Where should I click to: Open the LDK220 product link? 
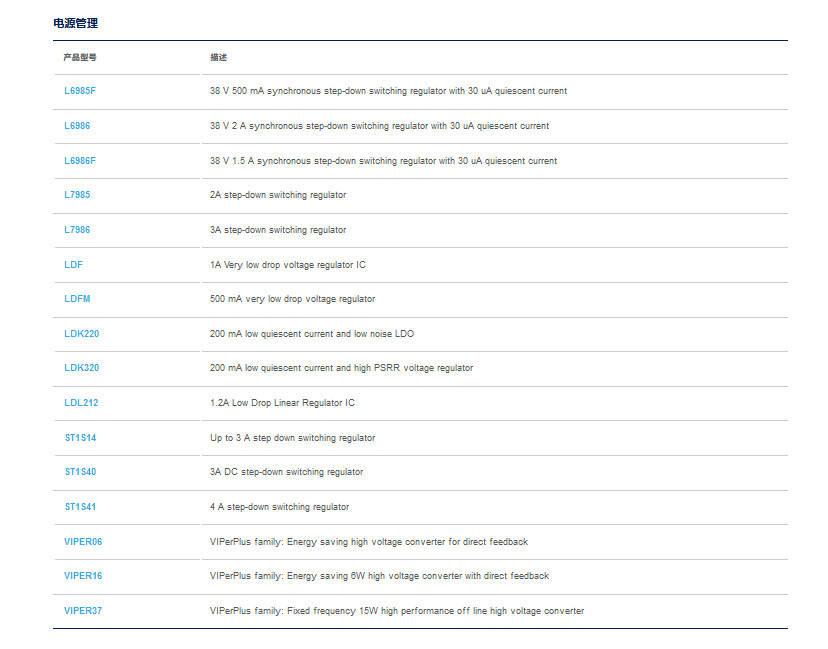81,334
